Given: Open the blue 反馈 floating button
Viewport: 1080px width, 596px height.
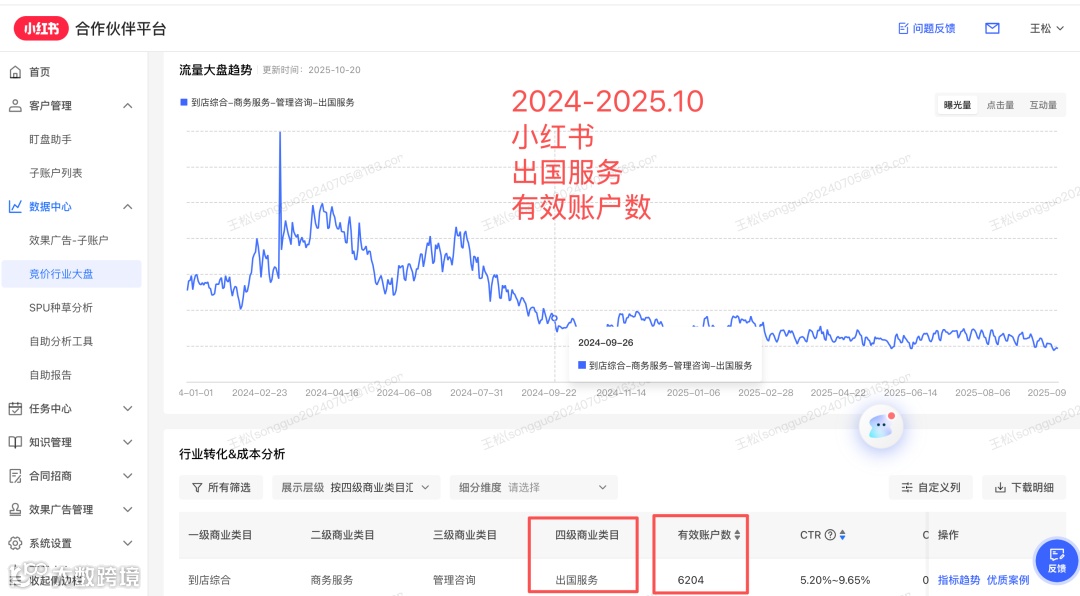Looking at the screenshot, I should [1057, 560].
